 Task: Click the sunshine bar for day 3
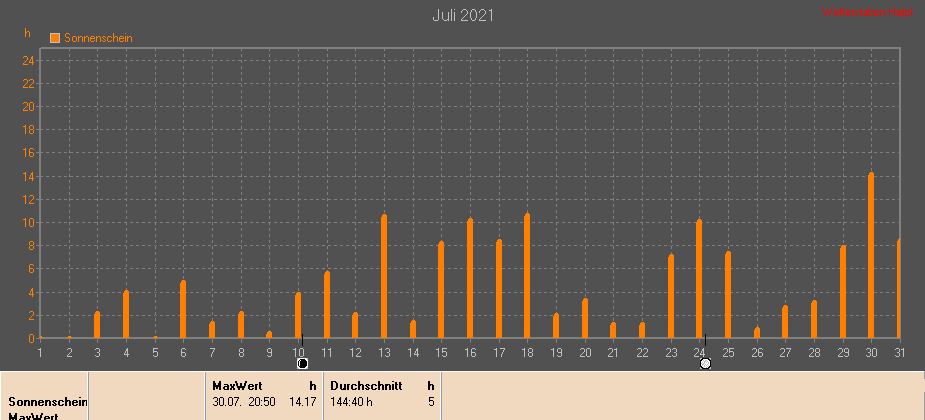97,325
